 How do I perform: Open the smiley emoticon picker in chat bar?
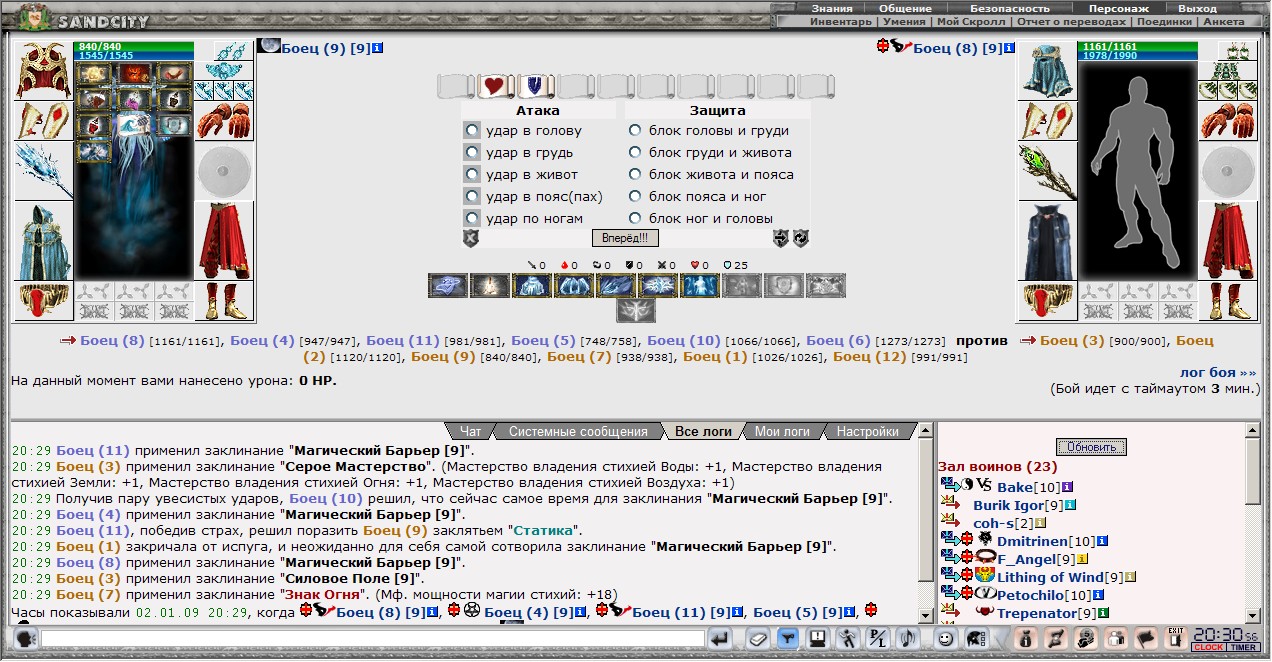944,638
